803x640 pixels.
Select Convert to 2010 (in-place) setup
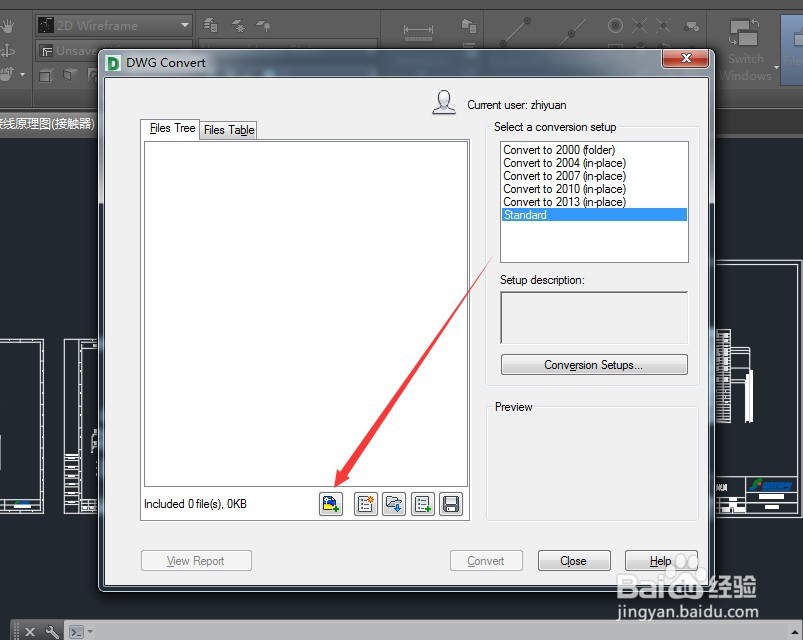coord(594,189)
